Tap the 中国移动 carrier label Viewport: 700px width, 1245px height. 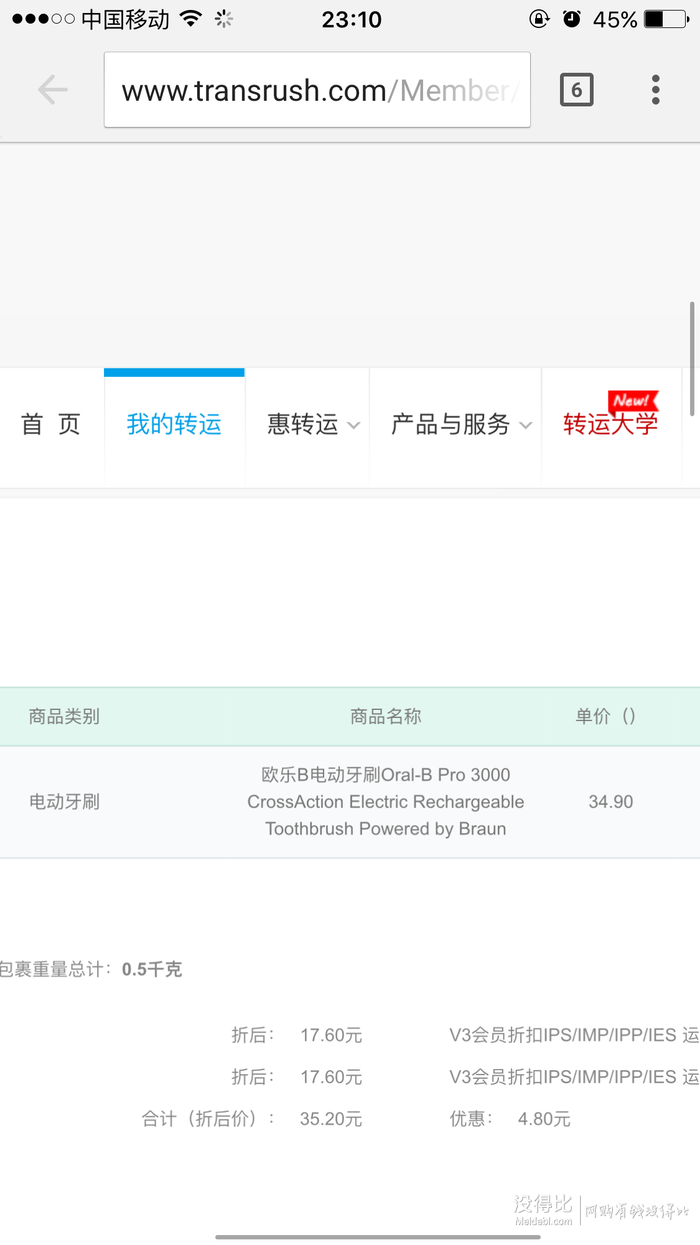(x=125, y=19)
